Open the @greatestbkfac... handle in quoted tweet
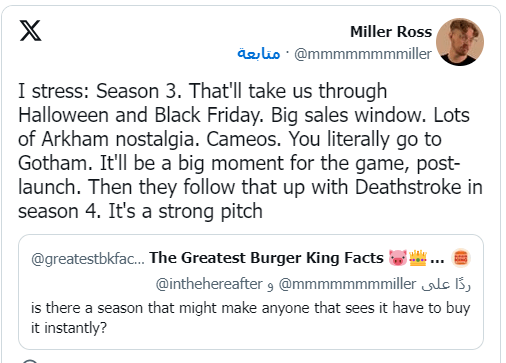This screenshot has width=506, height=363. (x=88, y=259)
